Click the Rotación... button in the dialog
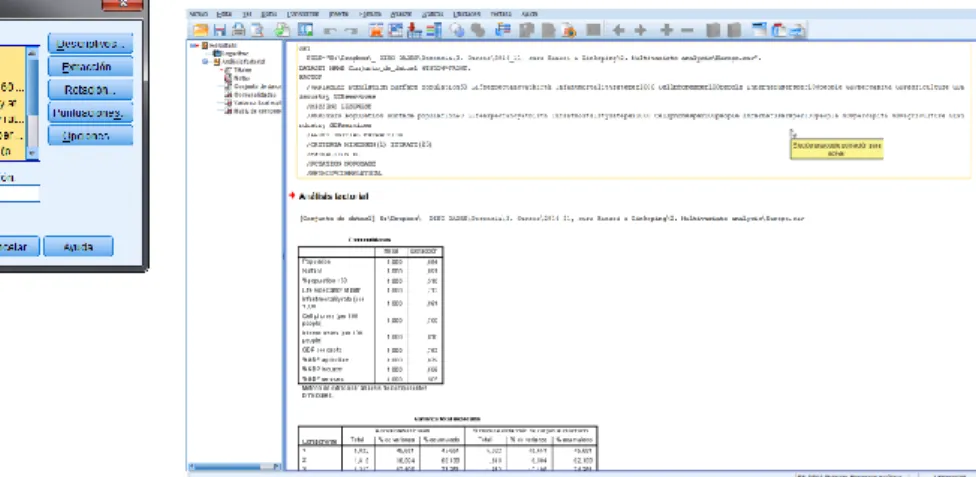Viewport: 976px width, 477px height. 90,90
